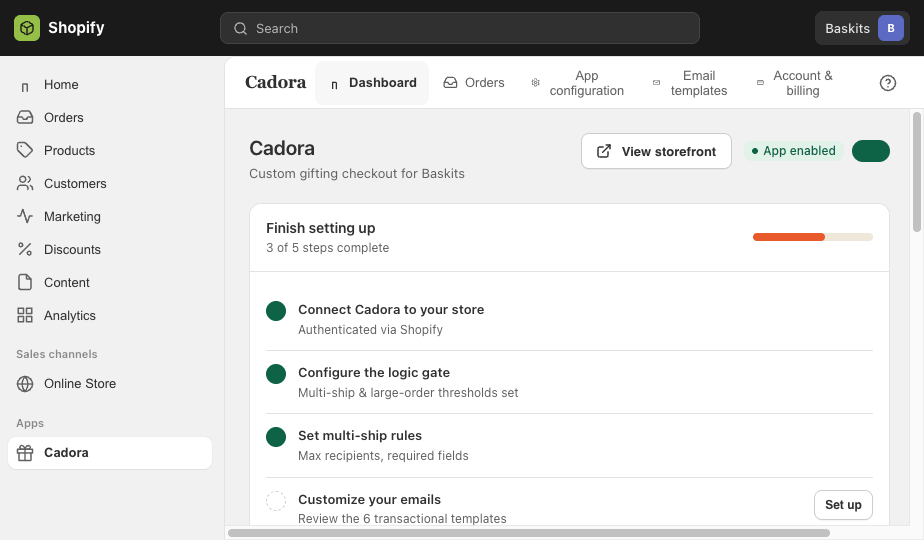Click the Set multi-ship rules completed circle

[276, 437]
